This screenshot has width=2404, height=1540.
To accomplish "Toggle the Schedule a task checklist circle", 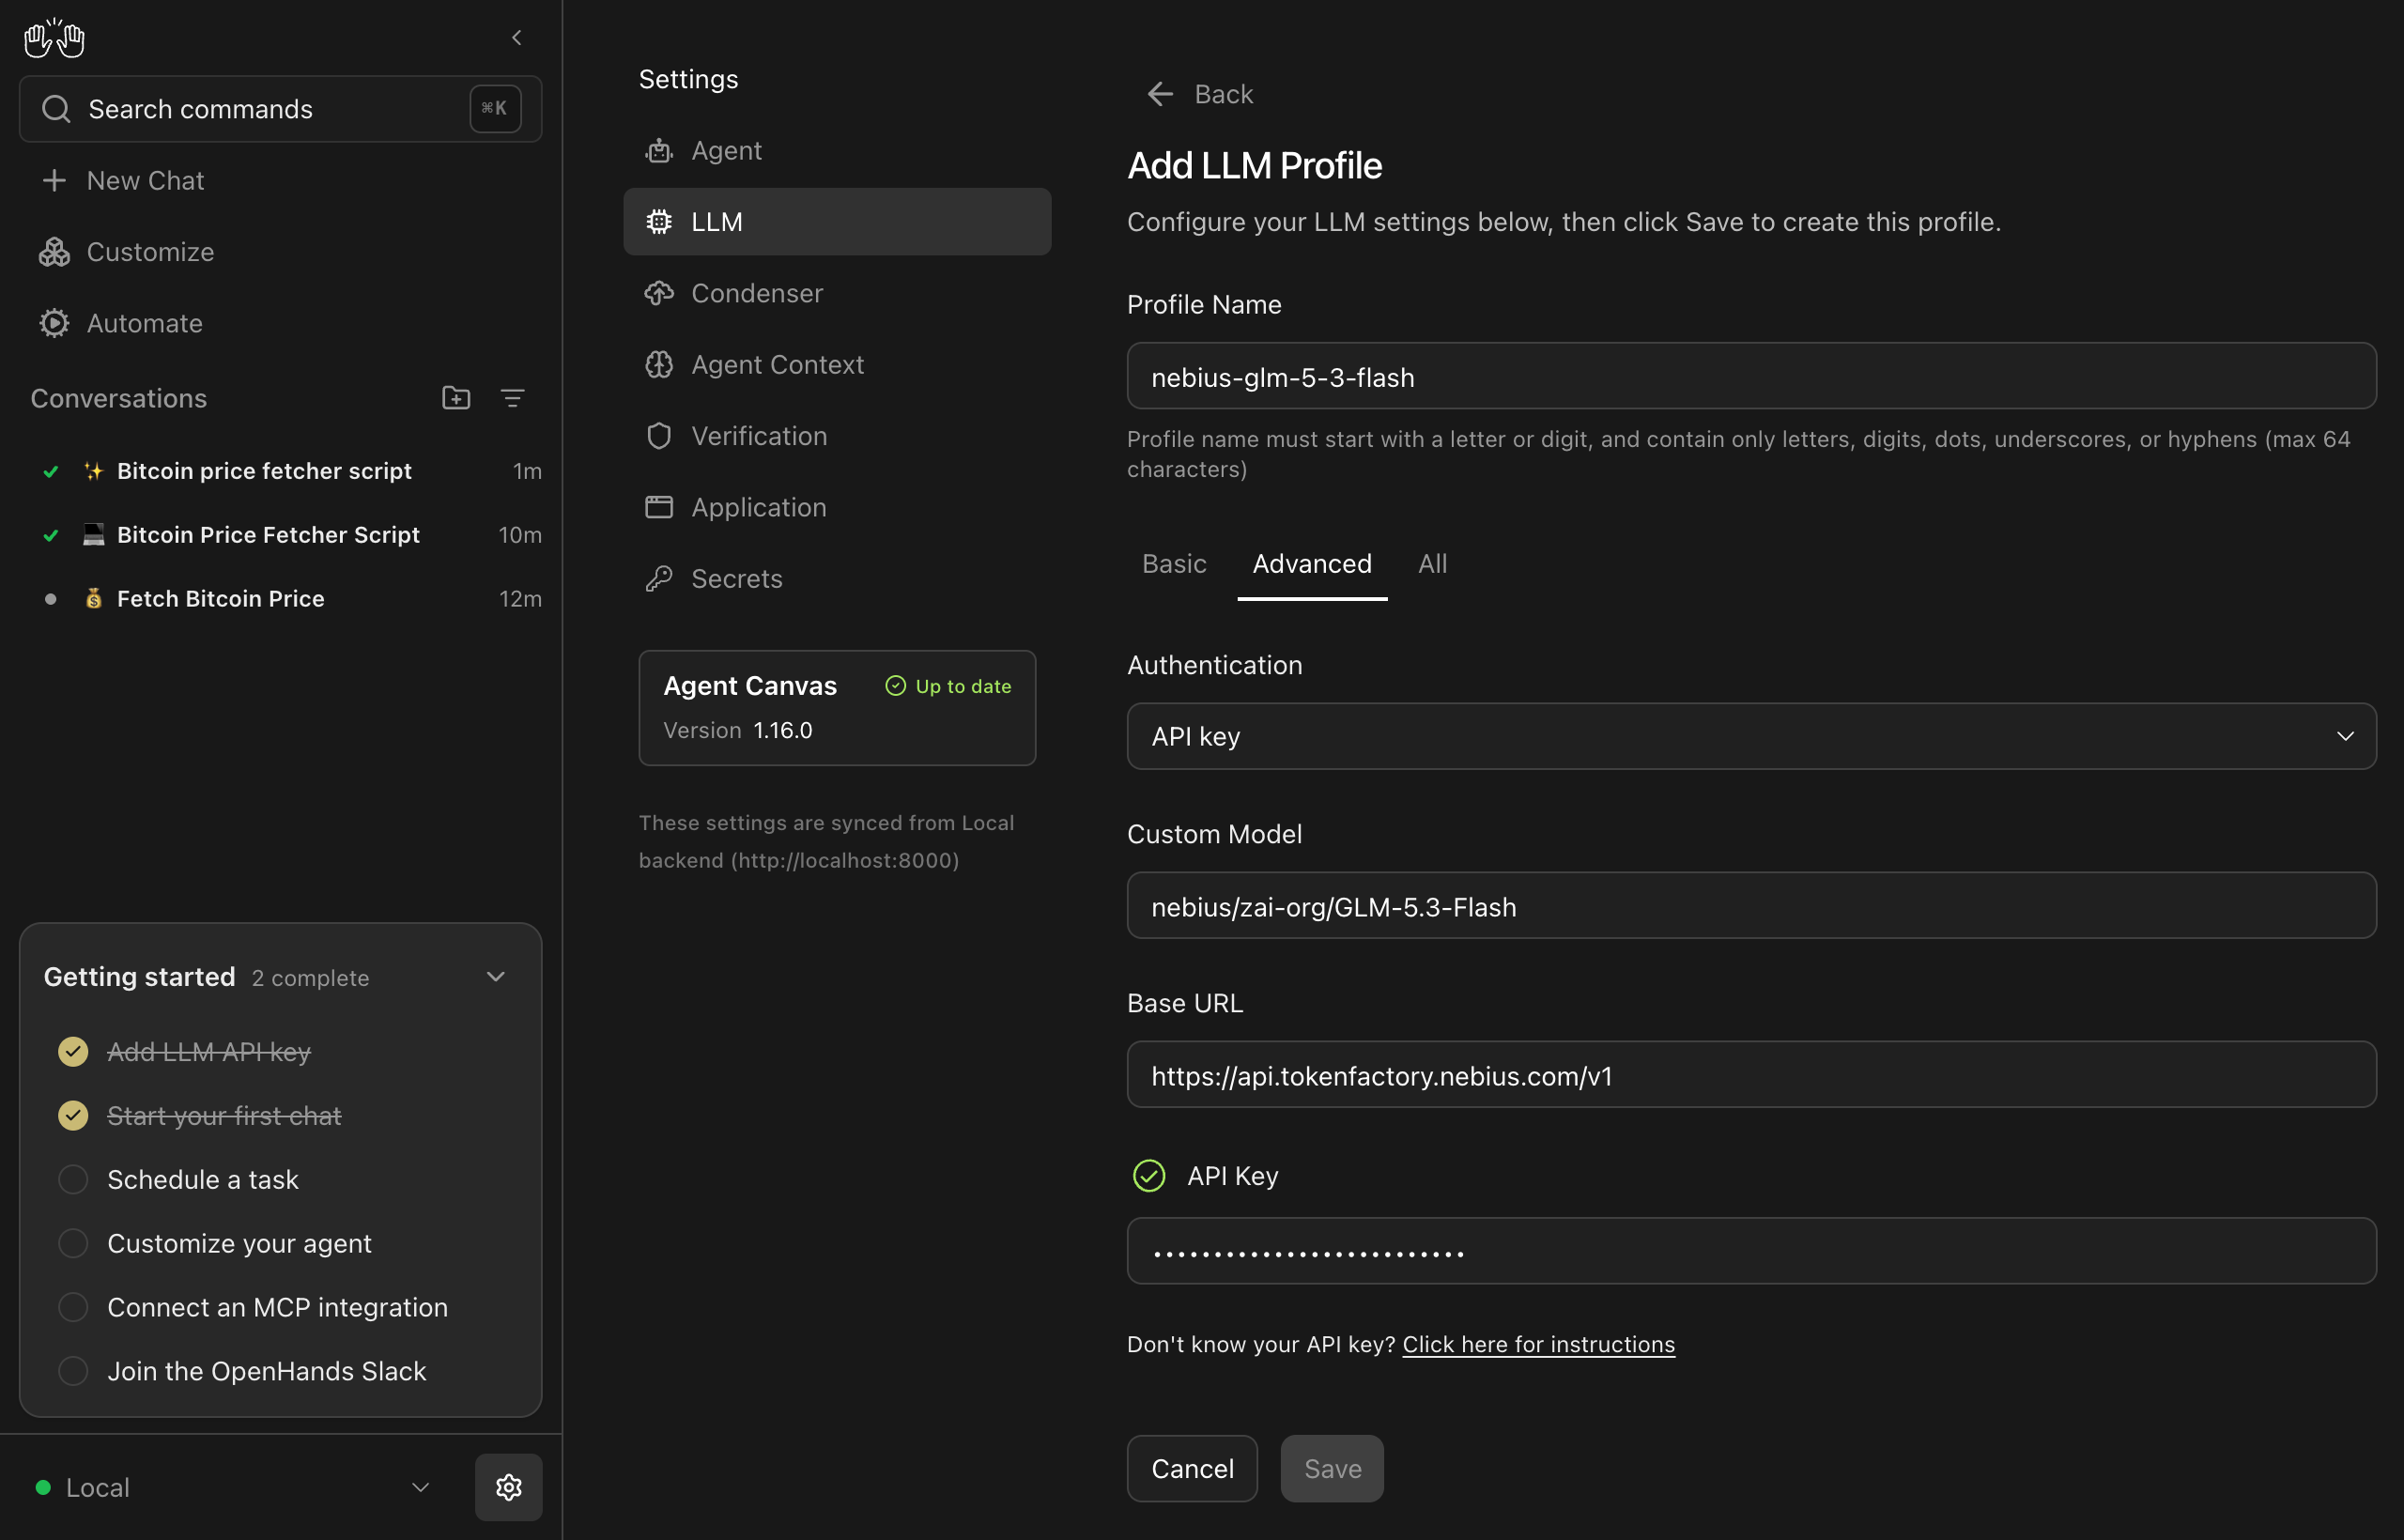I will [73, 1179].
